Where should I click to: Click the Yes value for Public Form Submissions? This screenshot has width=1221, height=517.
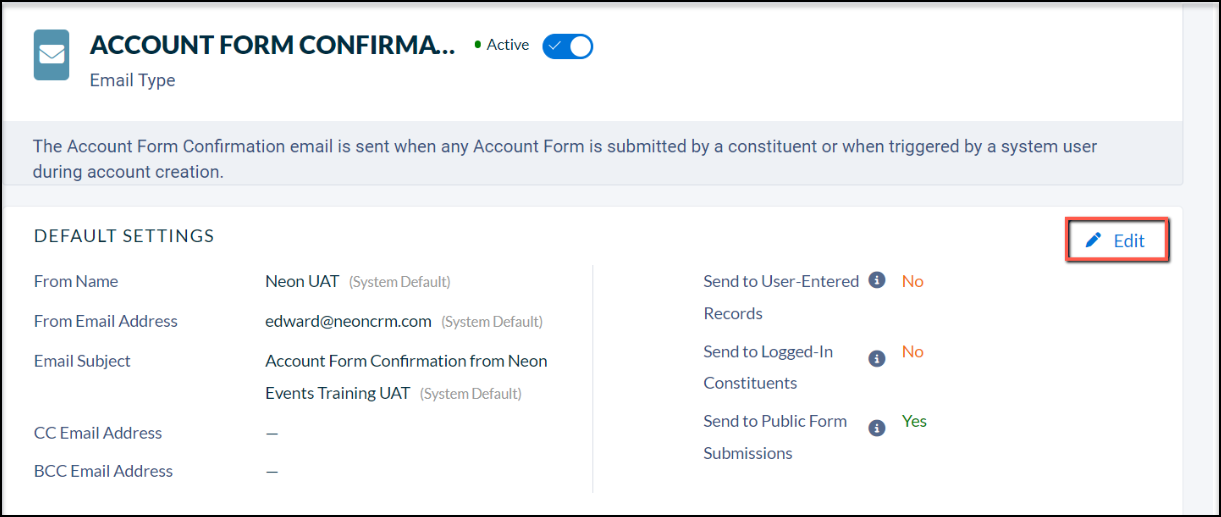(x=914, y=421)
